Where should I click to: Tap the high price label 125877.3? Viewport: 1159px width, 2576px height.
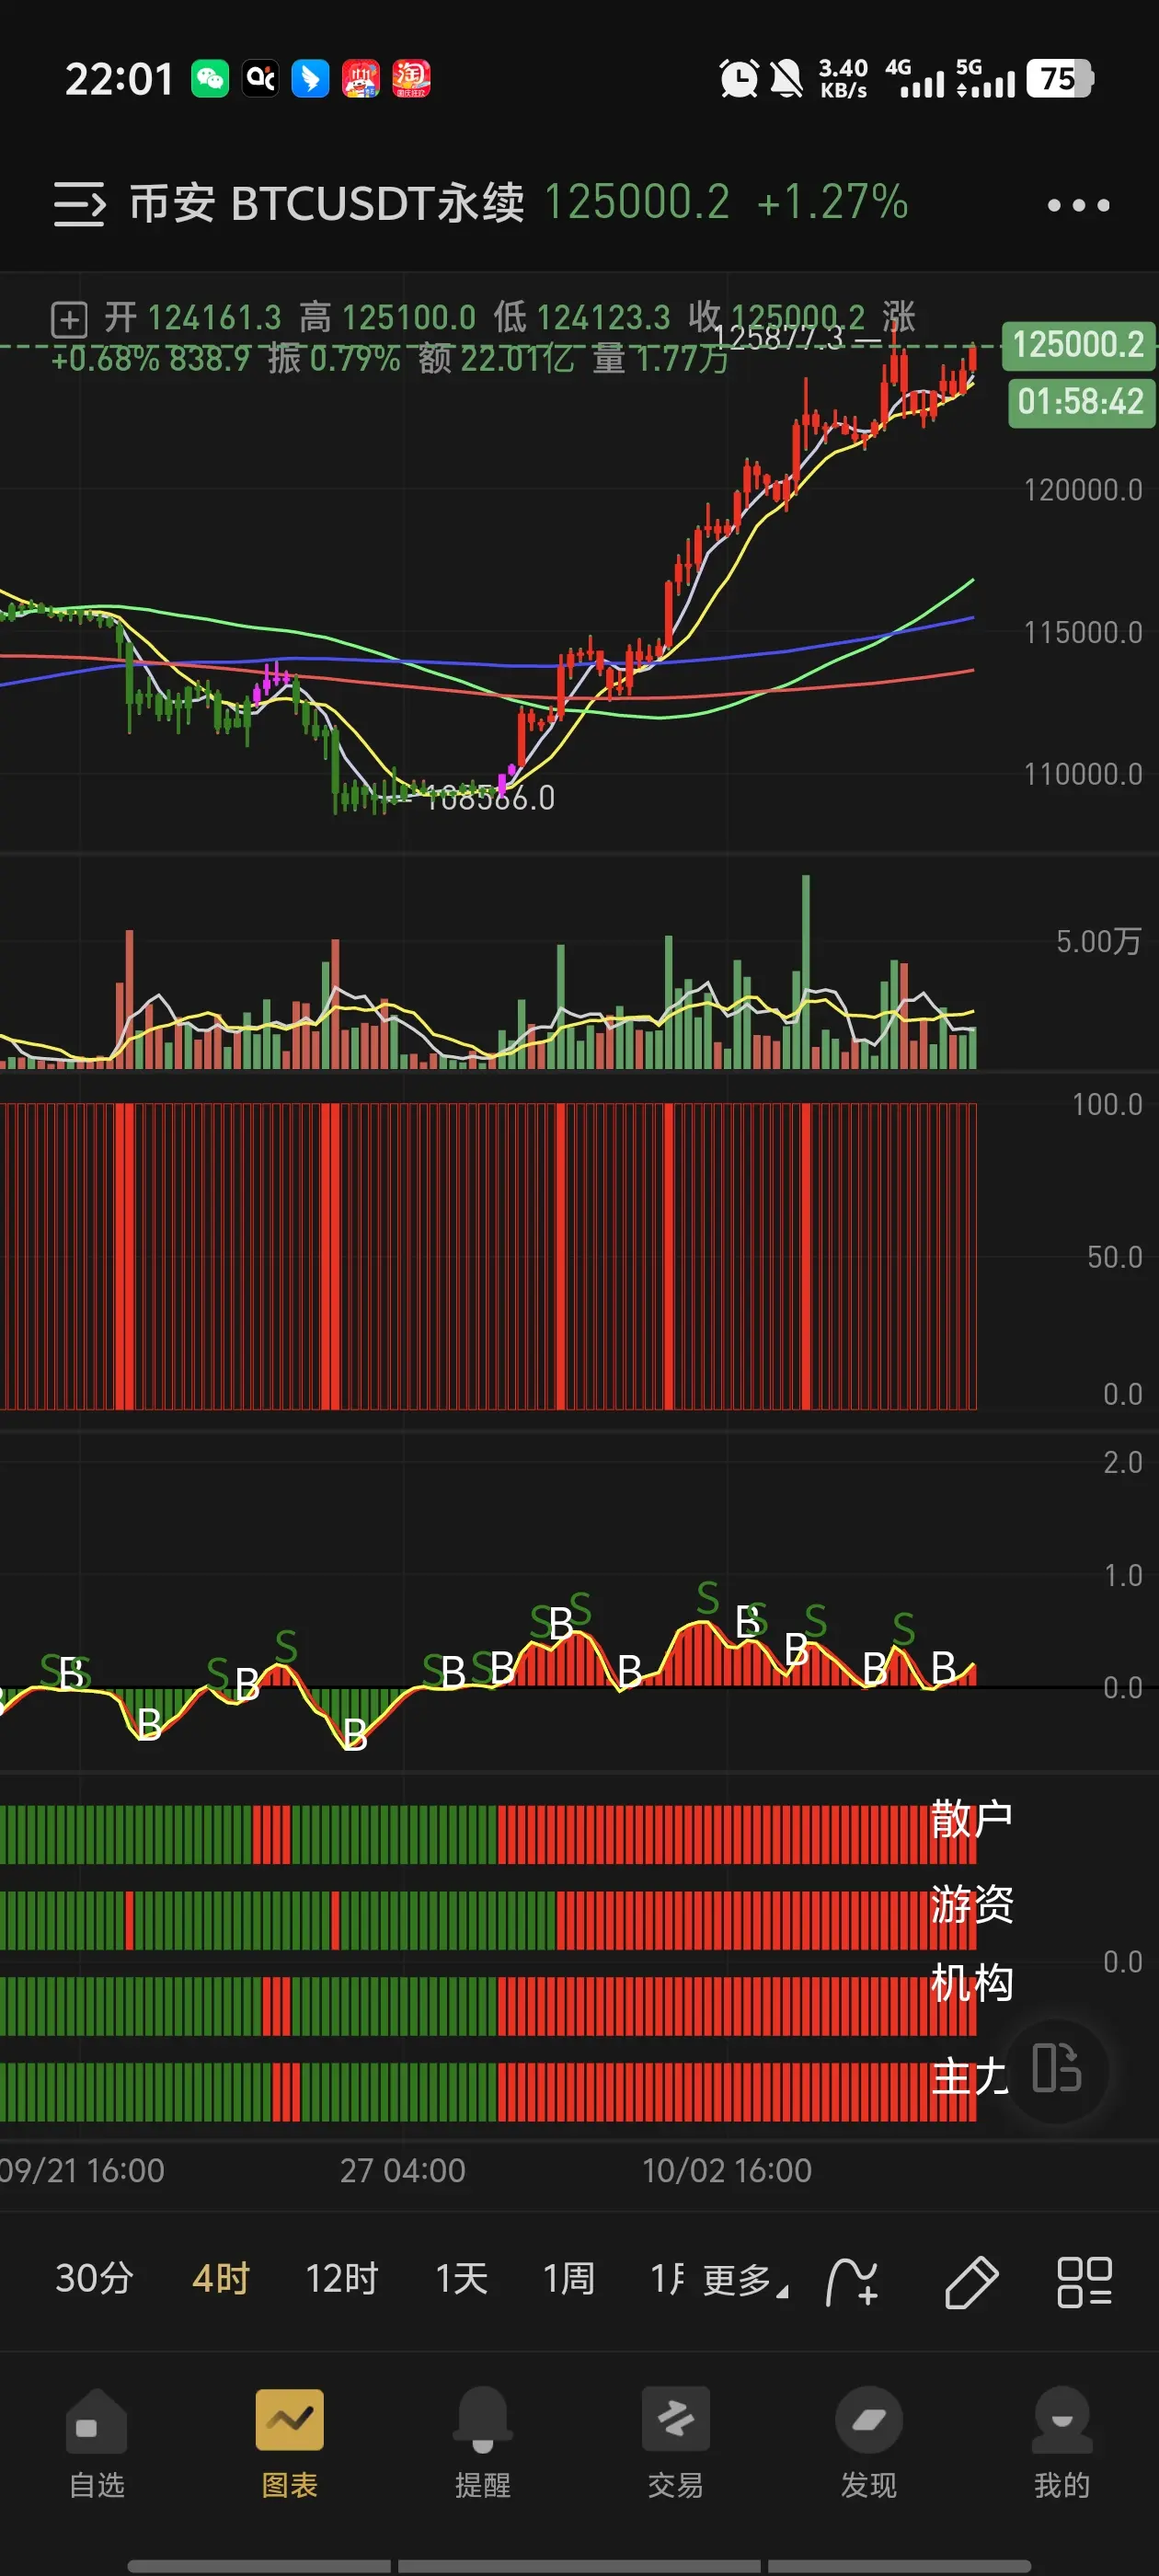(779, 338)
